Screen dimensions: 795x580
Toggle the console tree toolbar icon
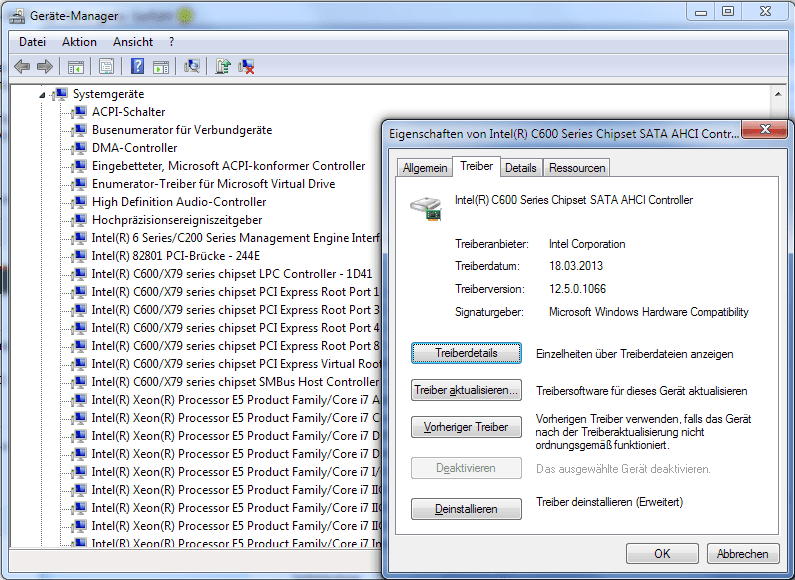tap(76, 66)
